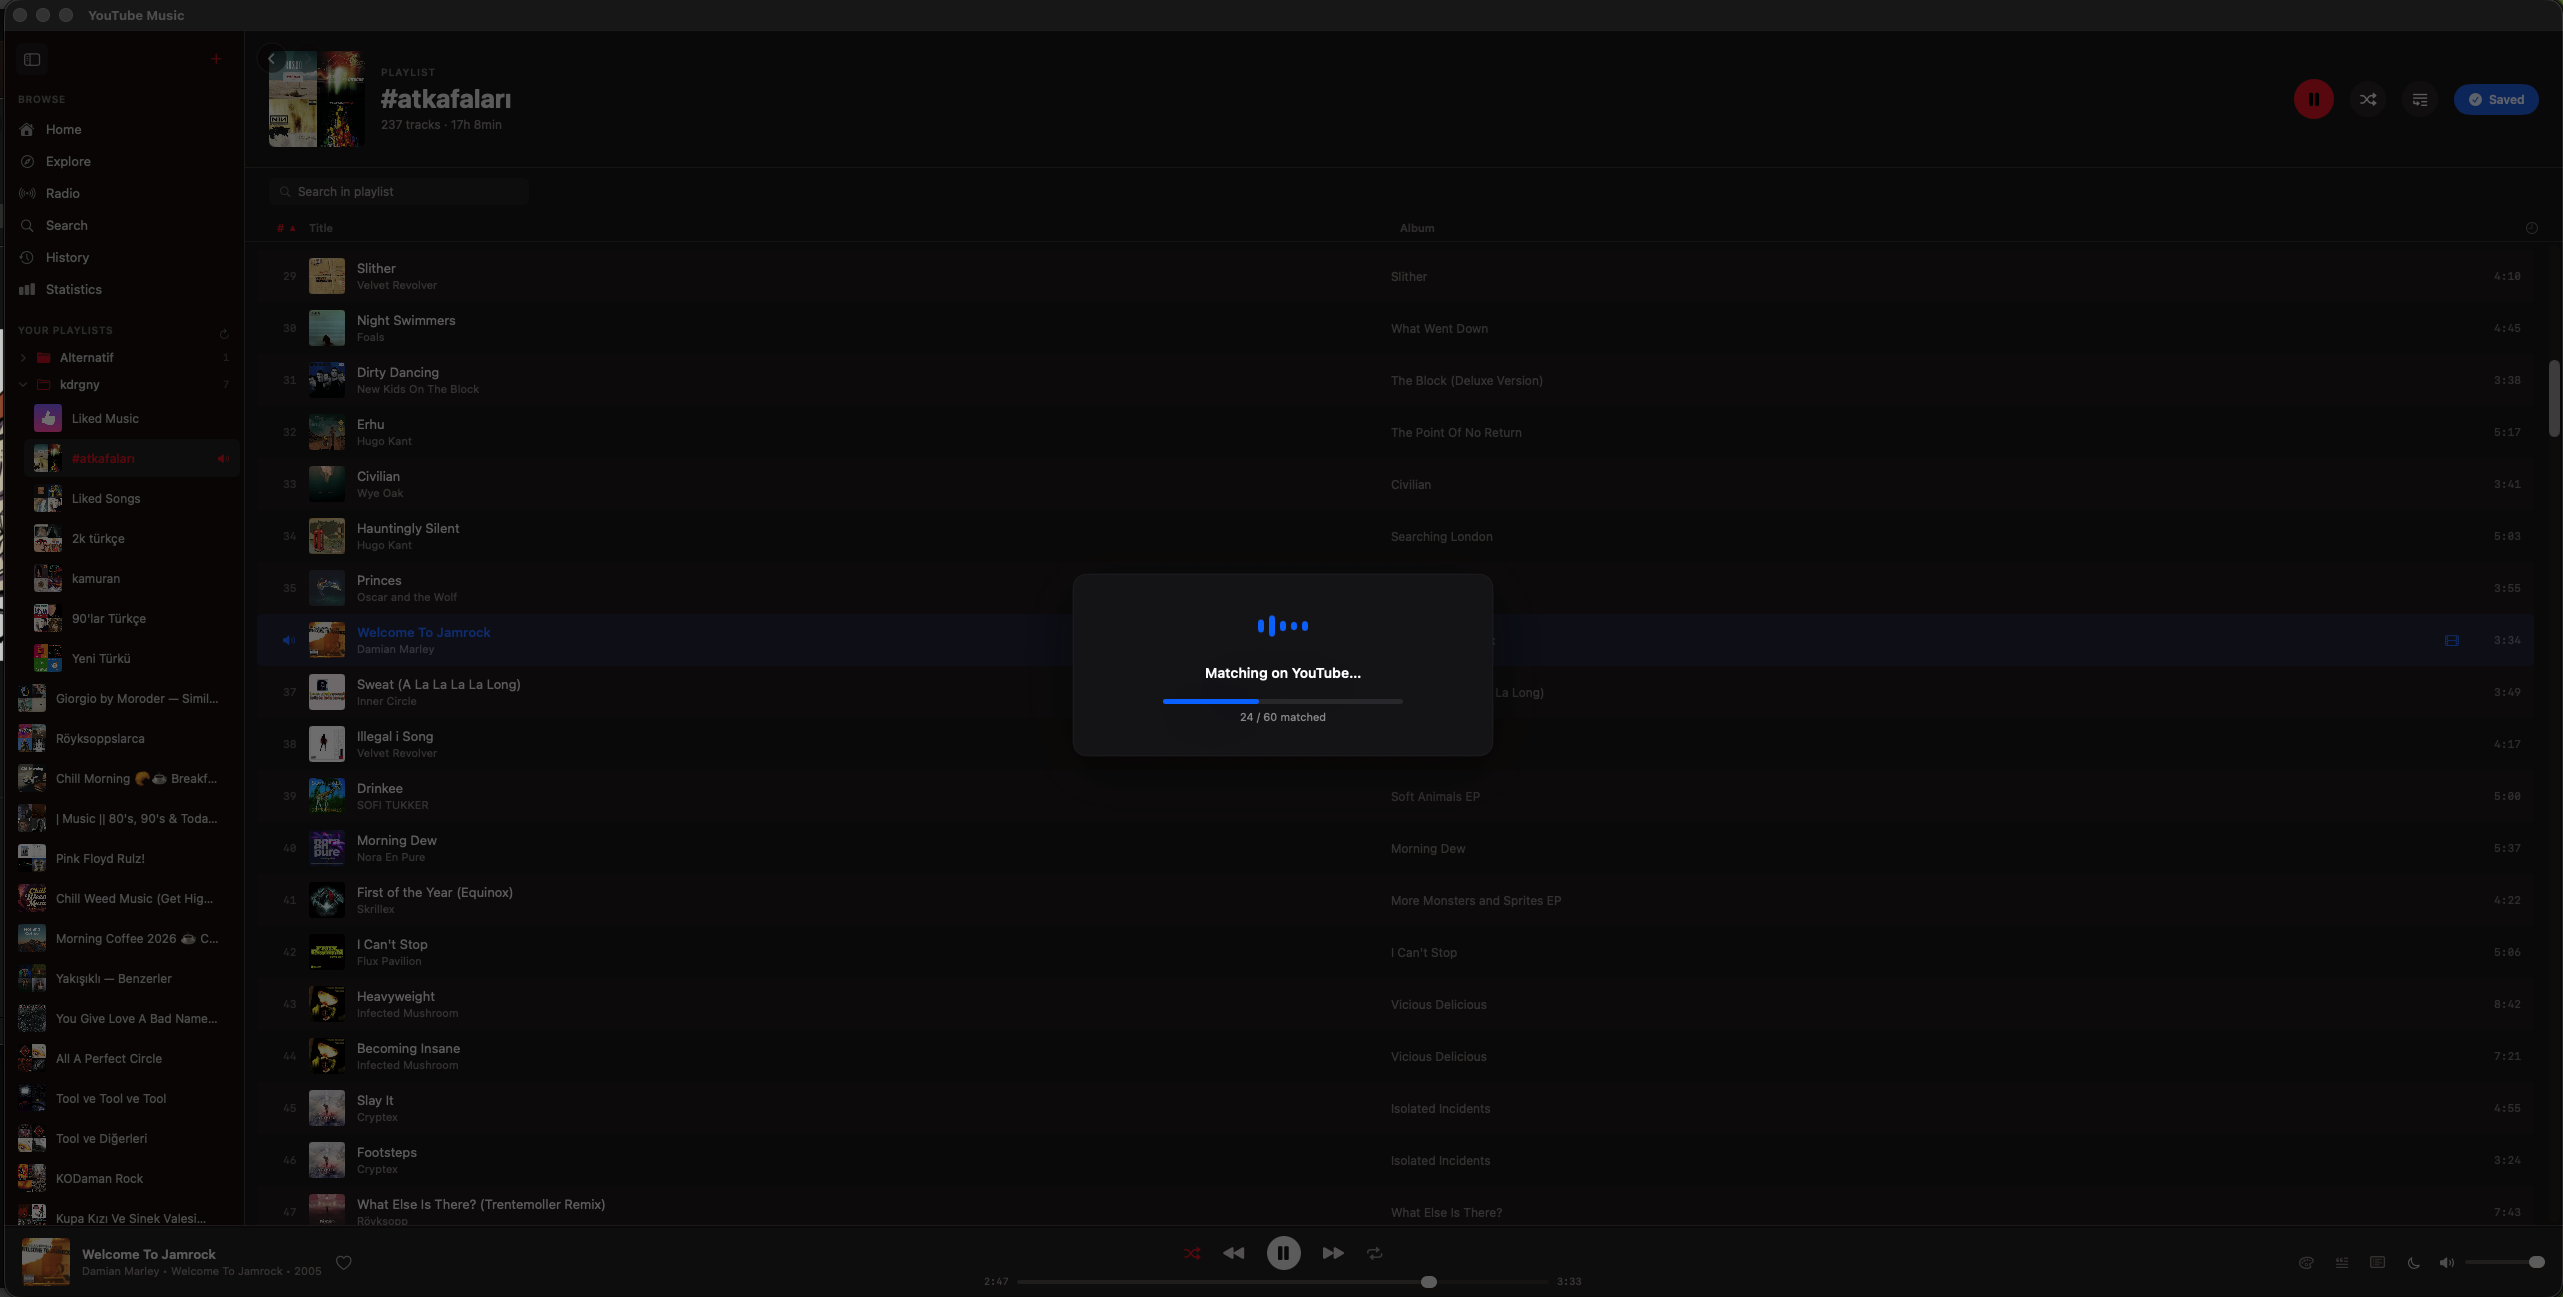The height and width of the screenshot is (1297, 2563).
Task: Adjust the volume slider
Action: 2504,1262
